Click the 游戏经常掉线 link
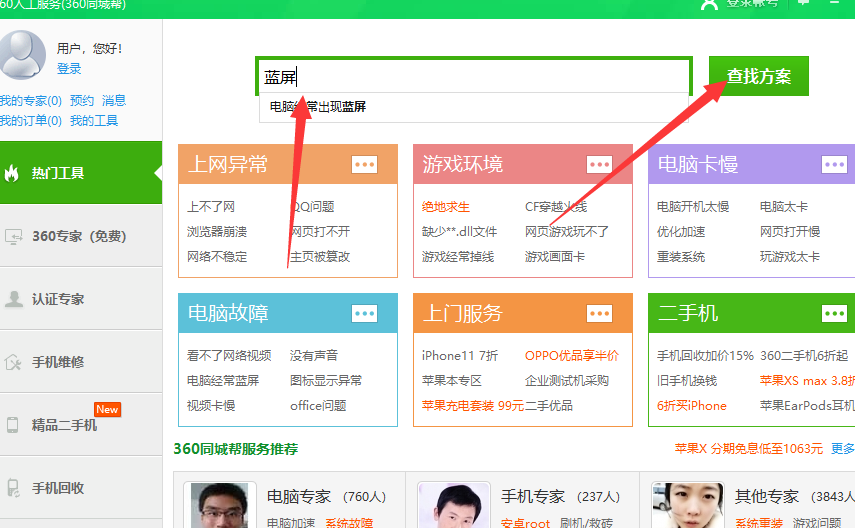855x528 pixels. [458, 256]
